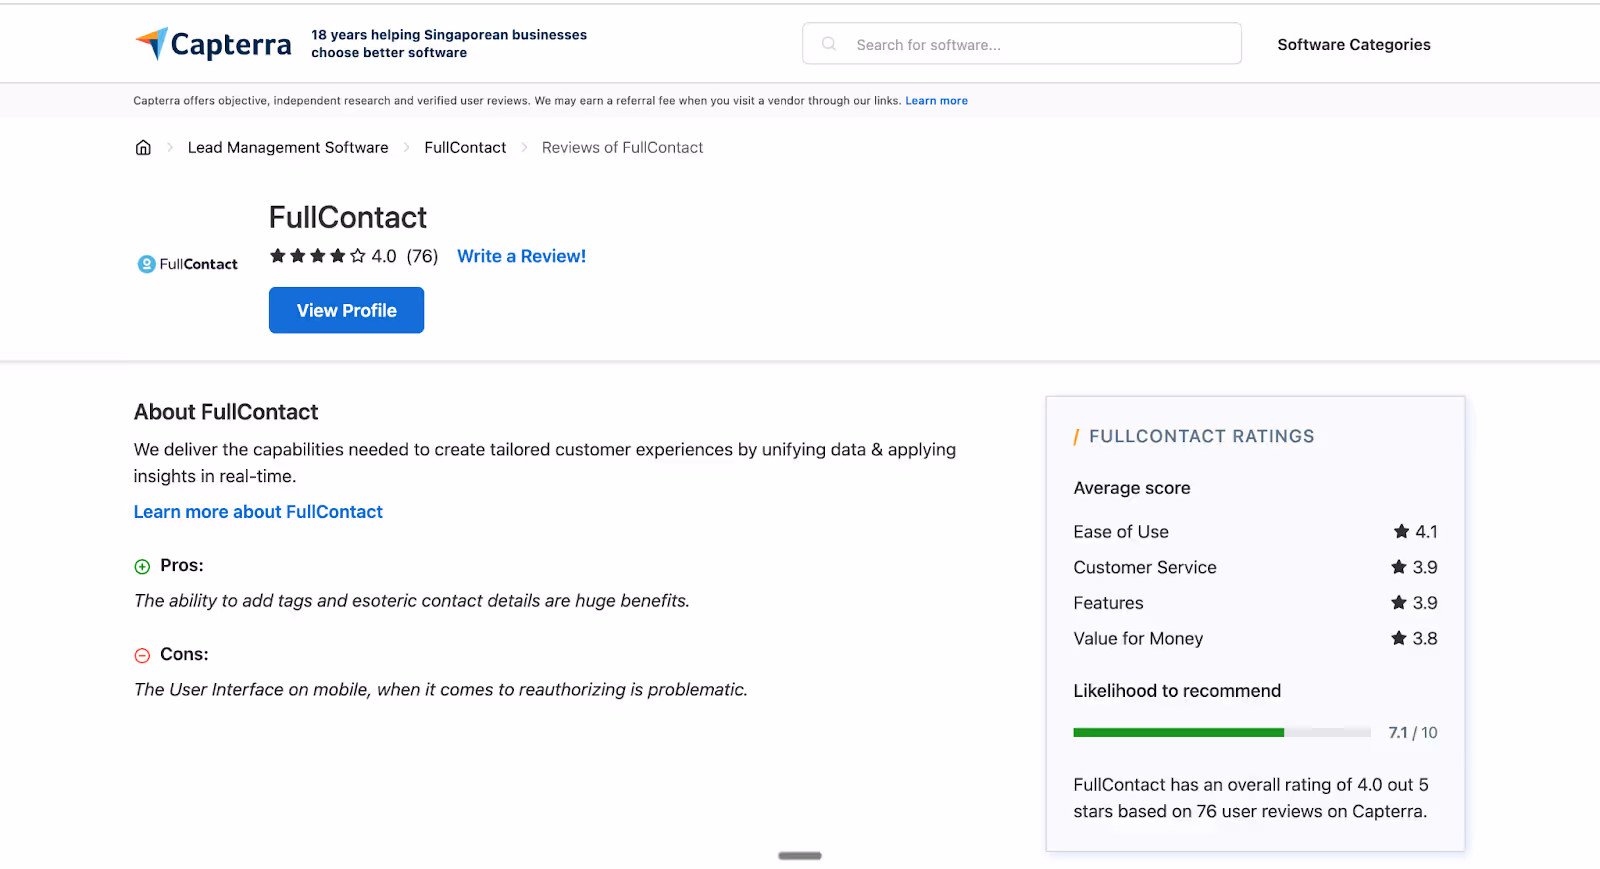1600x869 pixels.
Task: Click the Cons: label
Action: pyautogui.click(x=184, y=654)
